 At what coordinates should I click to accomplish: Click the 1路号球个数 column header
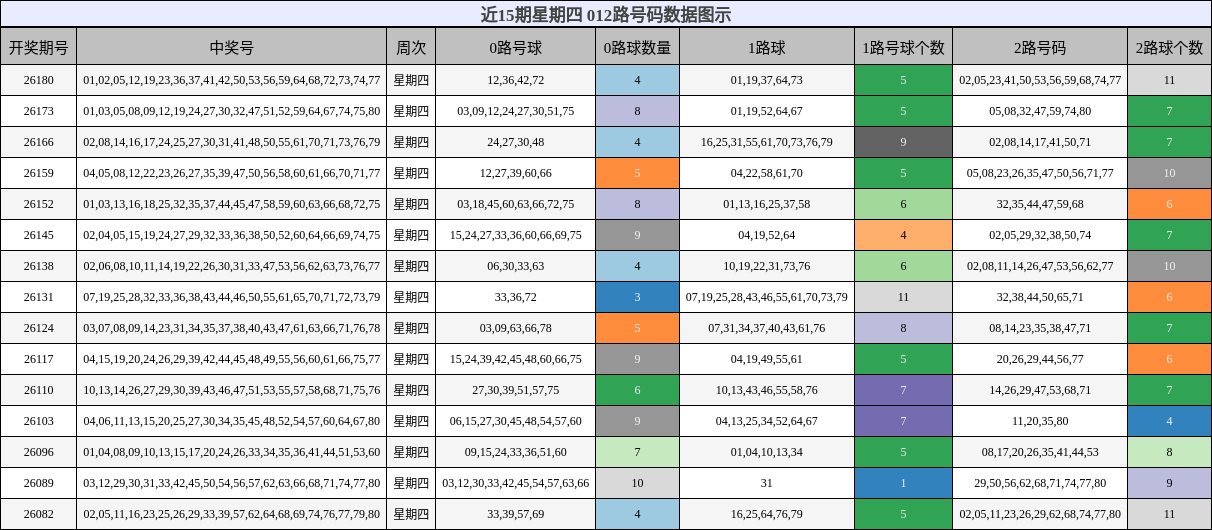[903, 47]
